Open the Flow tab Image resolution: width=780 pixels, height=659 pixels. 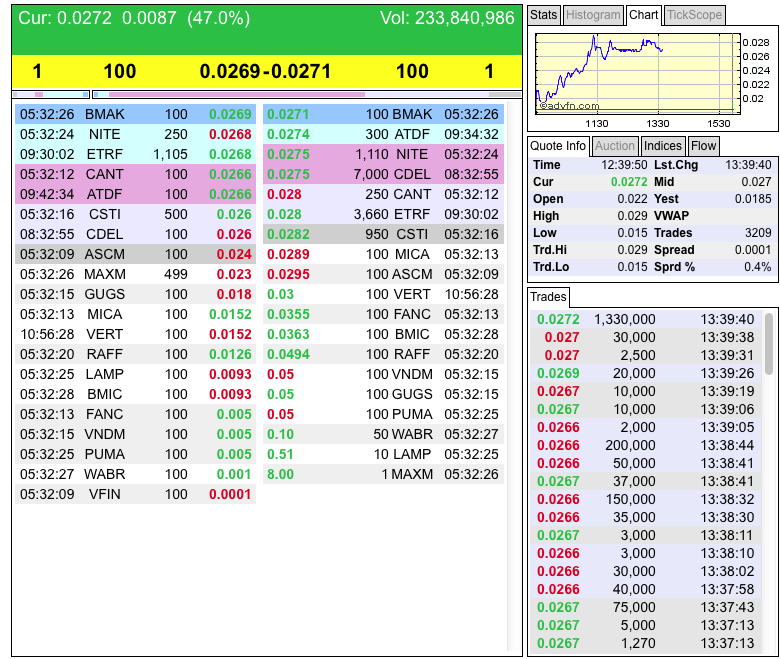(x=703, y=146)
